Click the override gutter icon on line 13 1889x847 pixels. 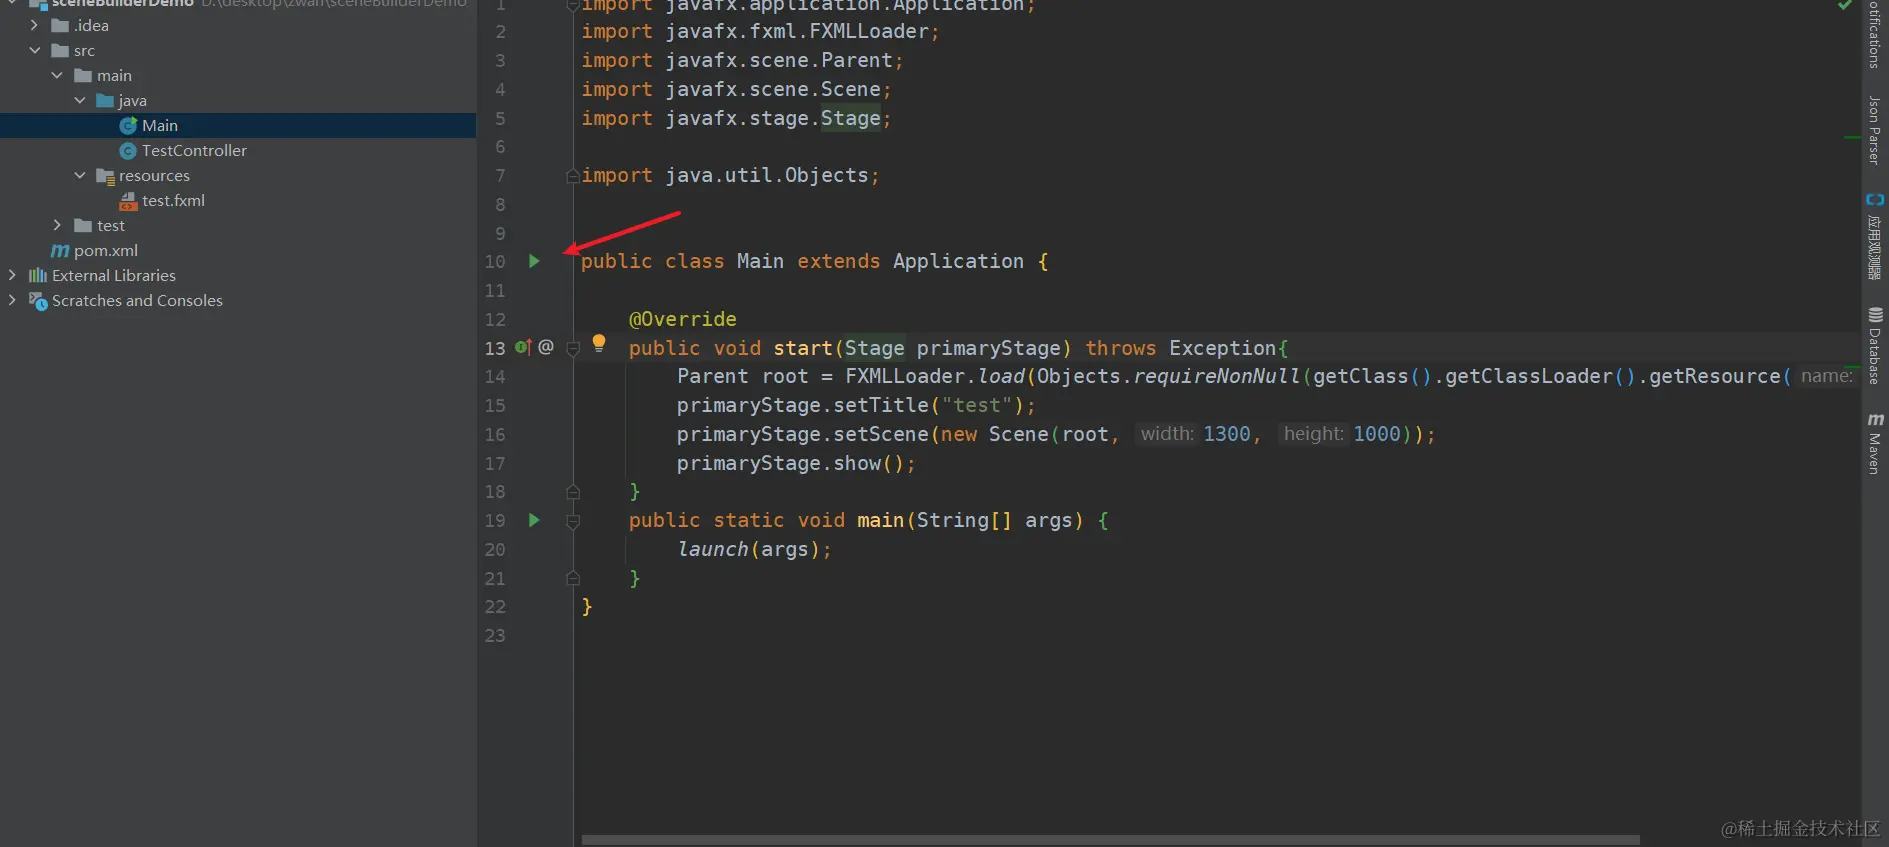coord(523,347)
